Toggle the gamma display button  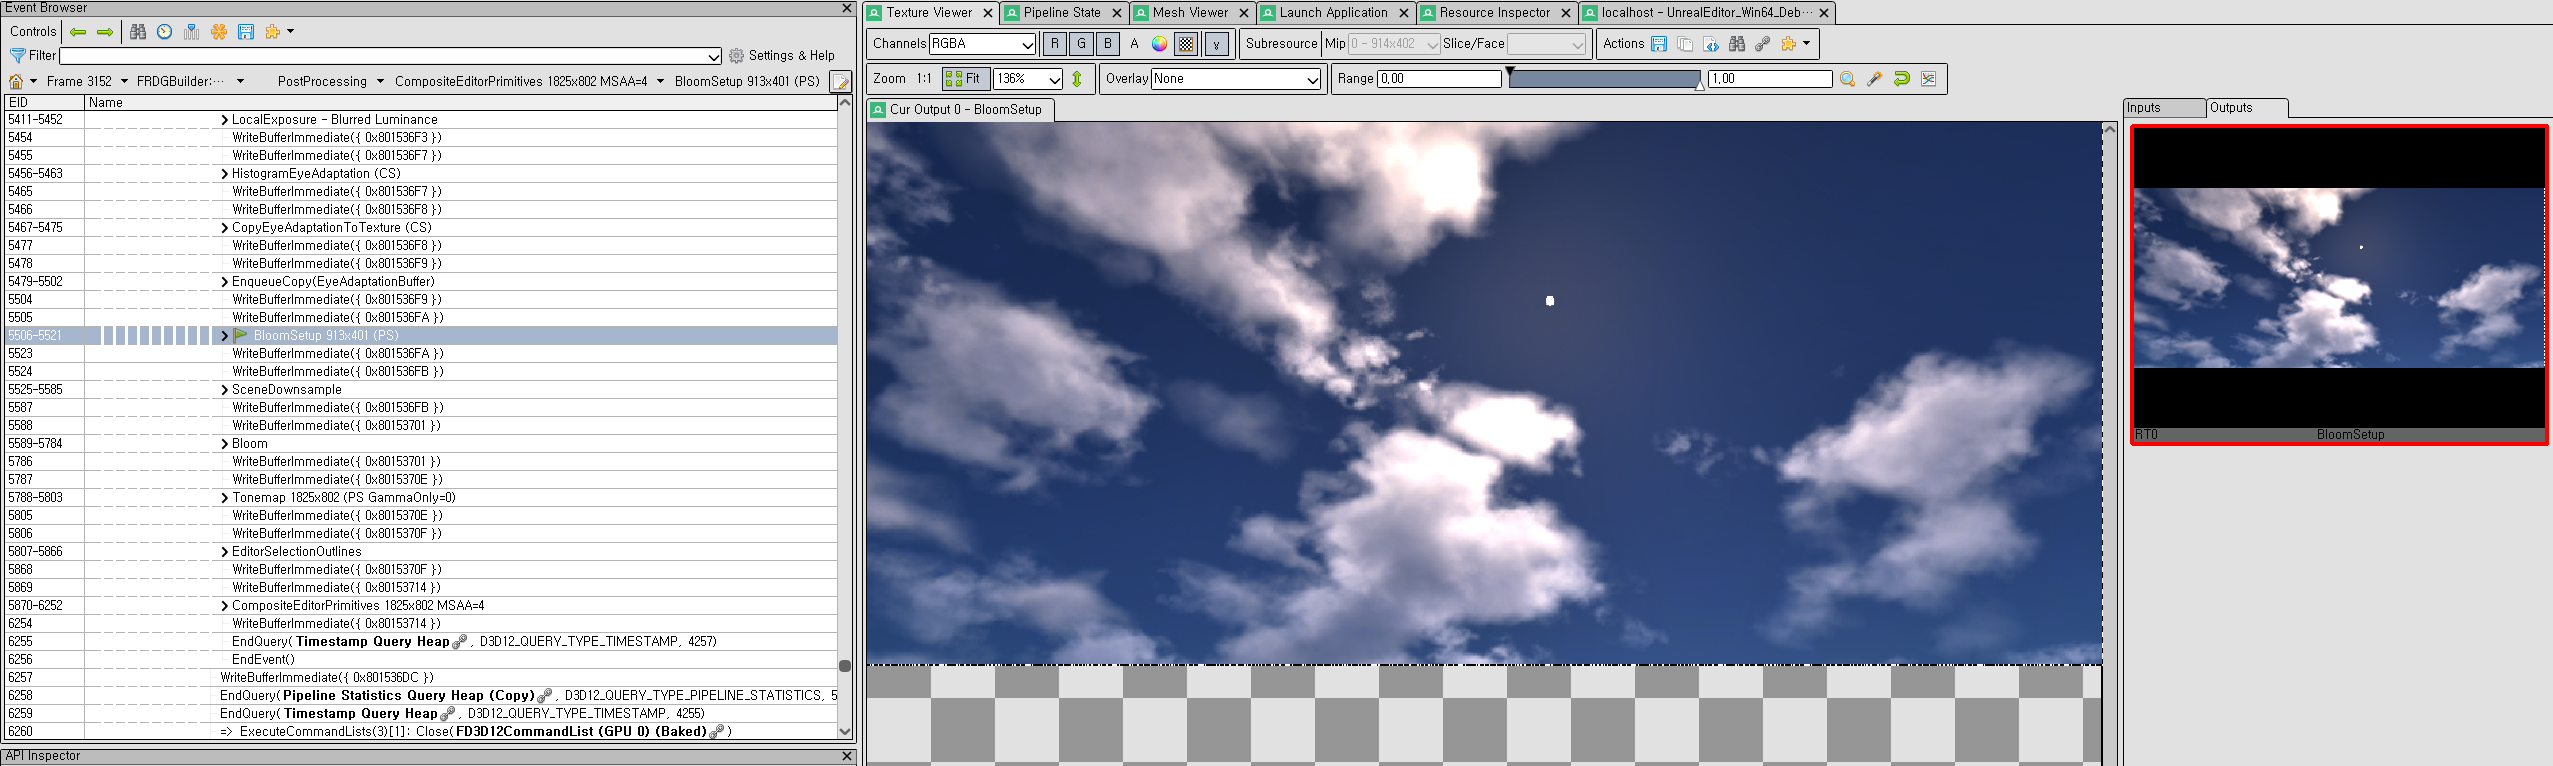1216,44
